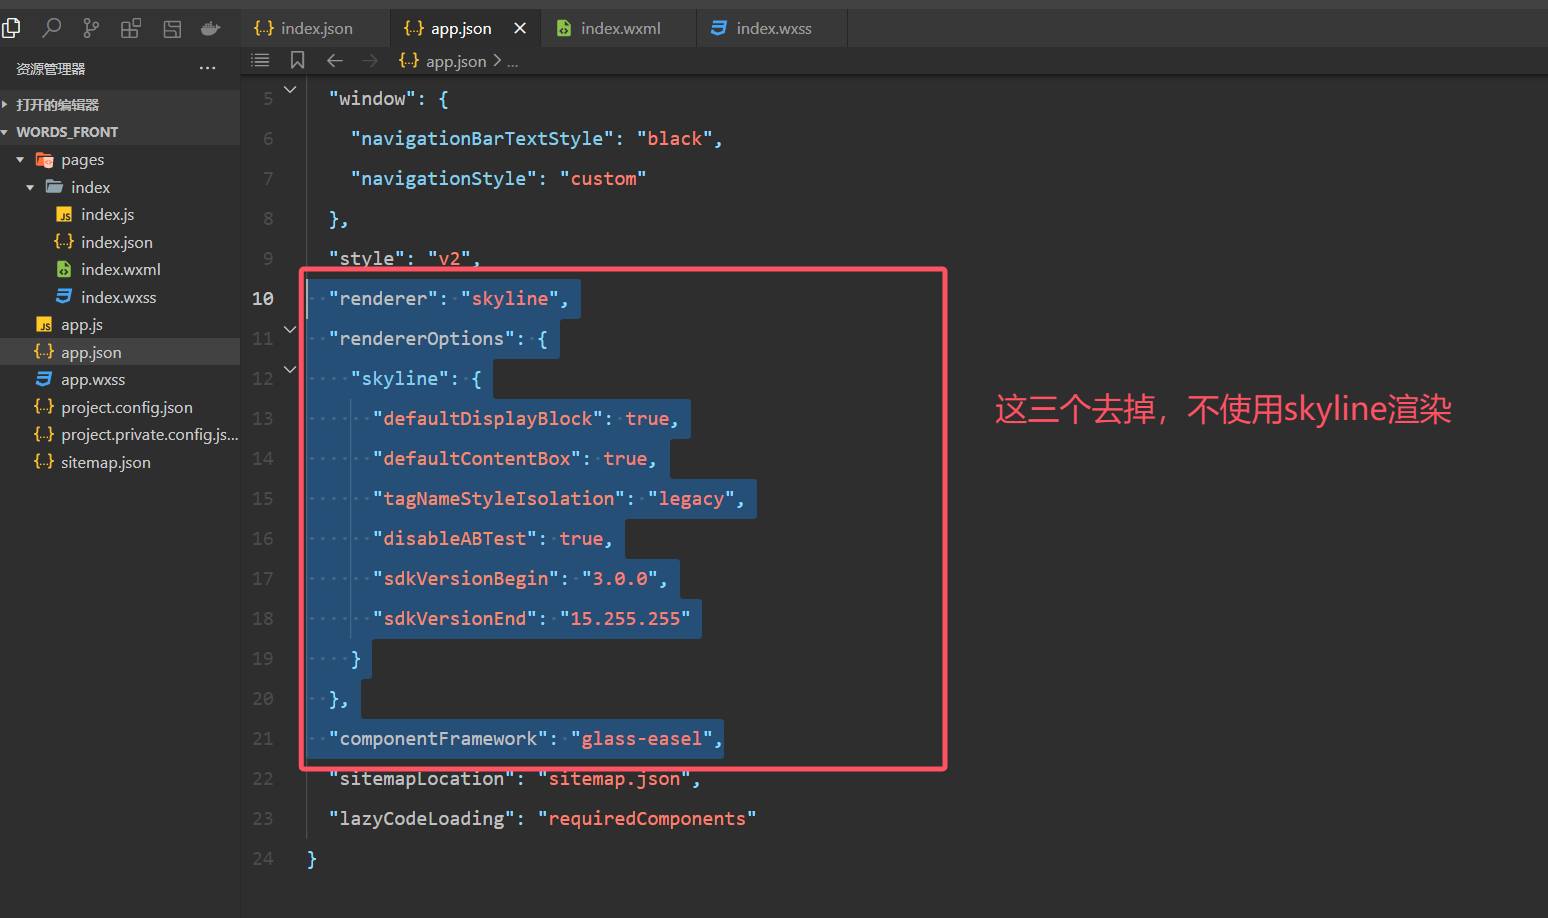Close the app.json tab
This screenshot has height=918, width=1548.
coord(520,28)
